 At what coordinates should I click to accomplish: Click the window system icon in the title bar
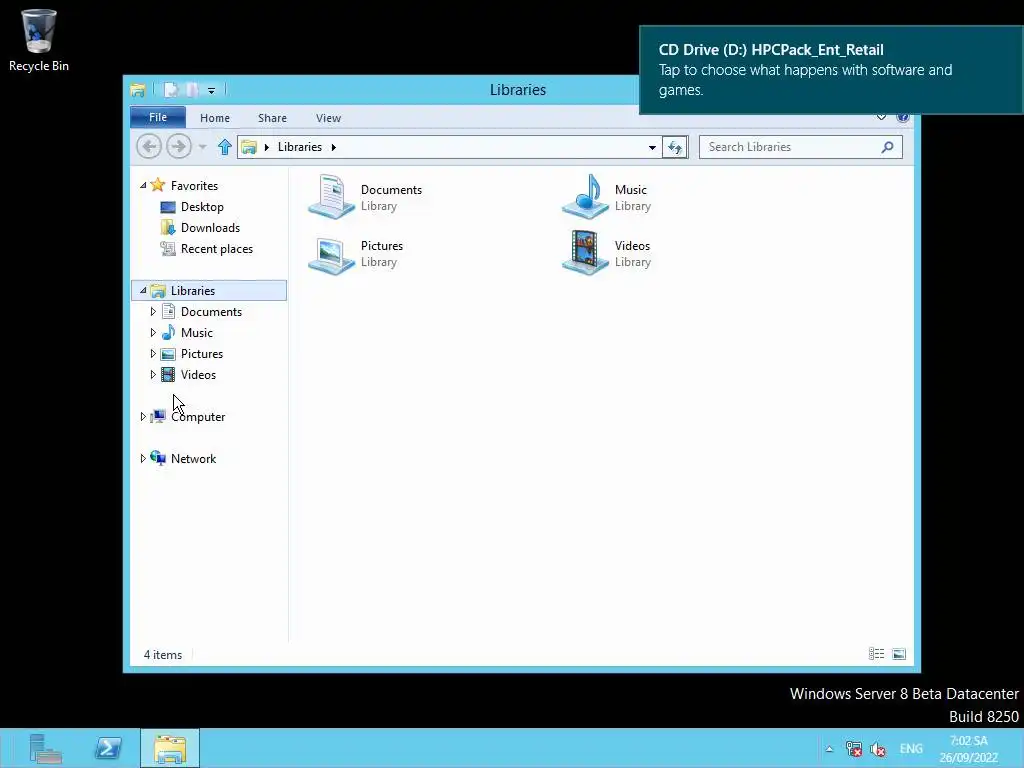[x=138, y=90]
